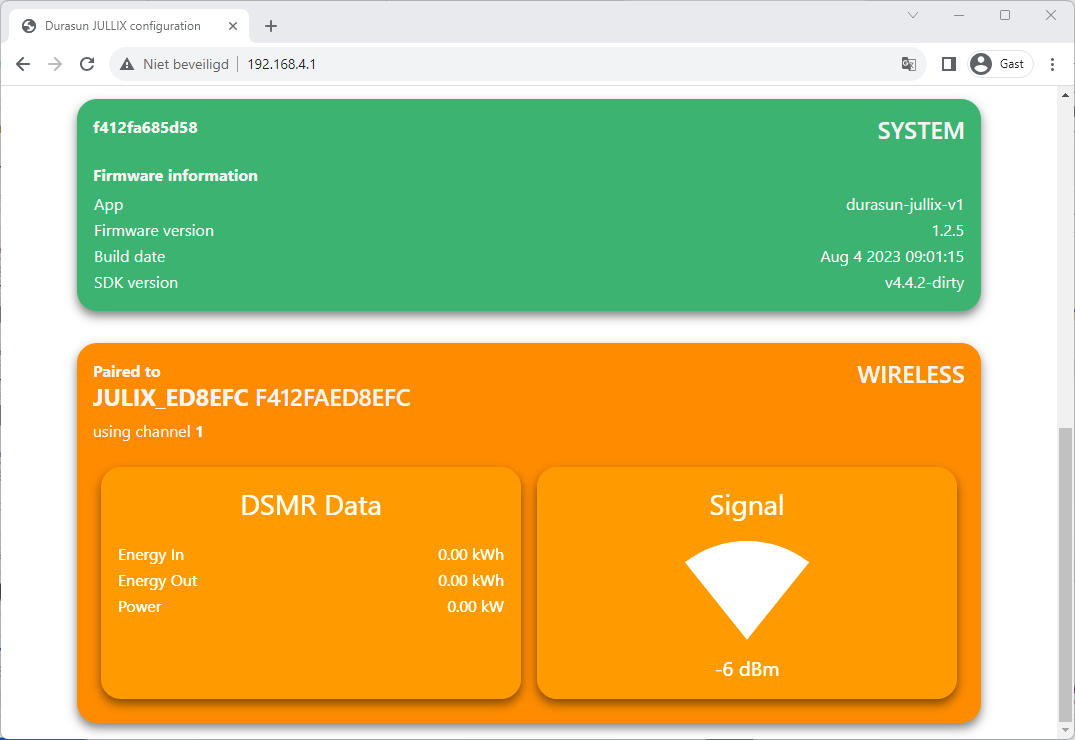Click the app name durasun-jullix-v1
1075x740 pixels.
[x=905, y=204]
